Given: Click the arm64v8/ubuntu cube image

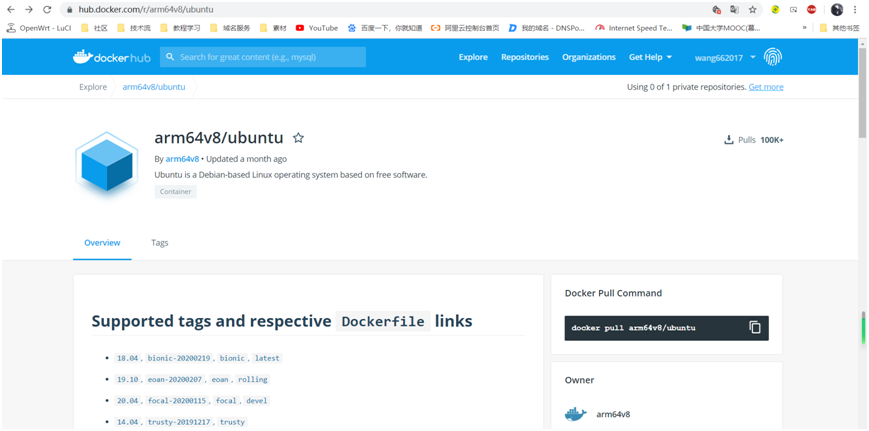Looking at the screenshot, I should click(x=106, y=164).
